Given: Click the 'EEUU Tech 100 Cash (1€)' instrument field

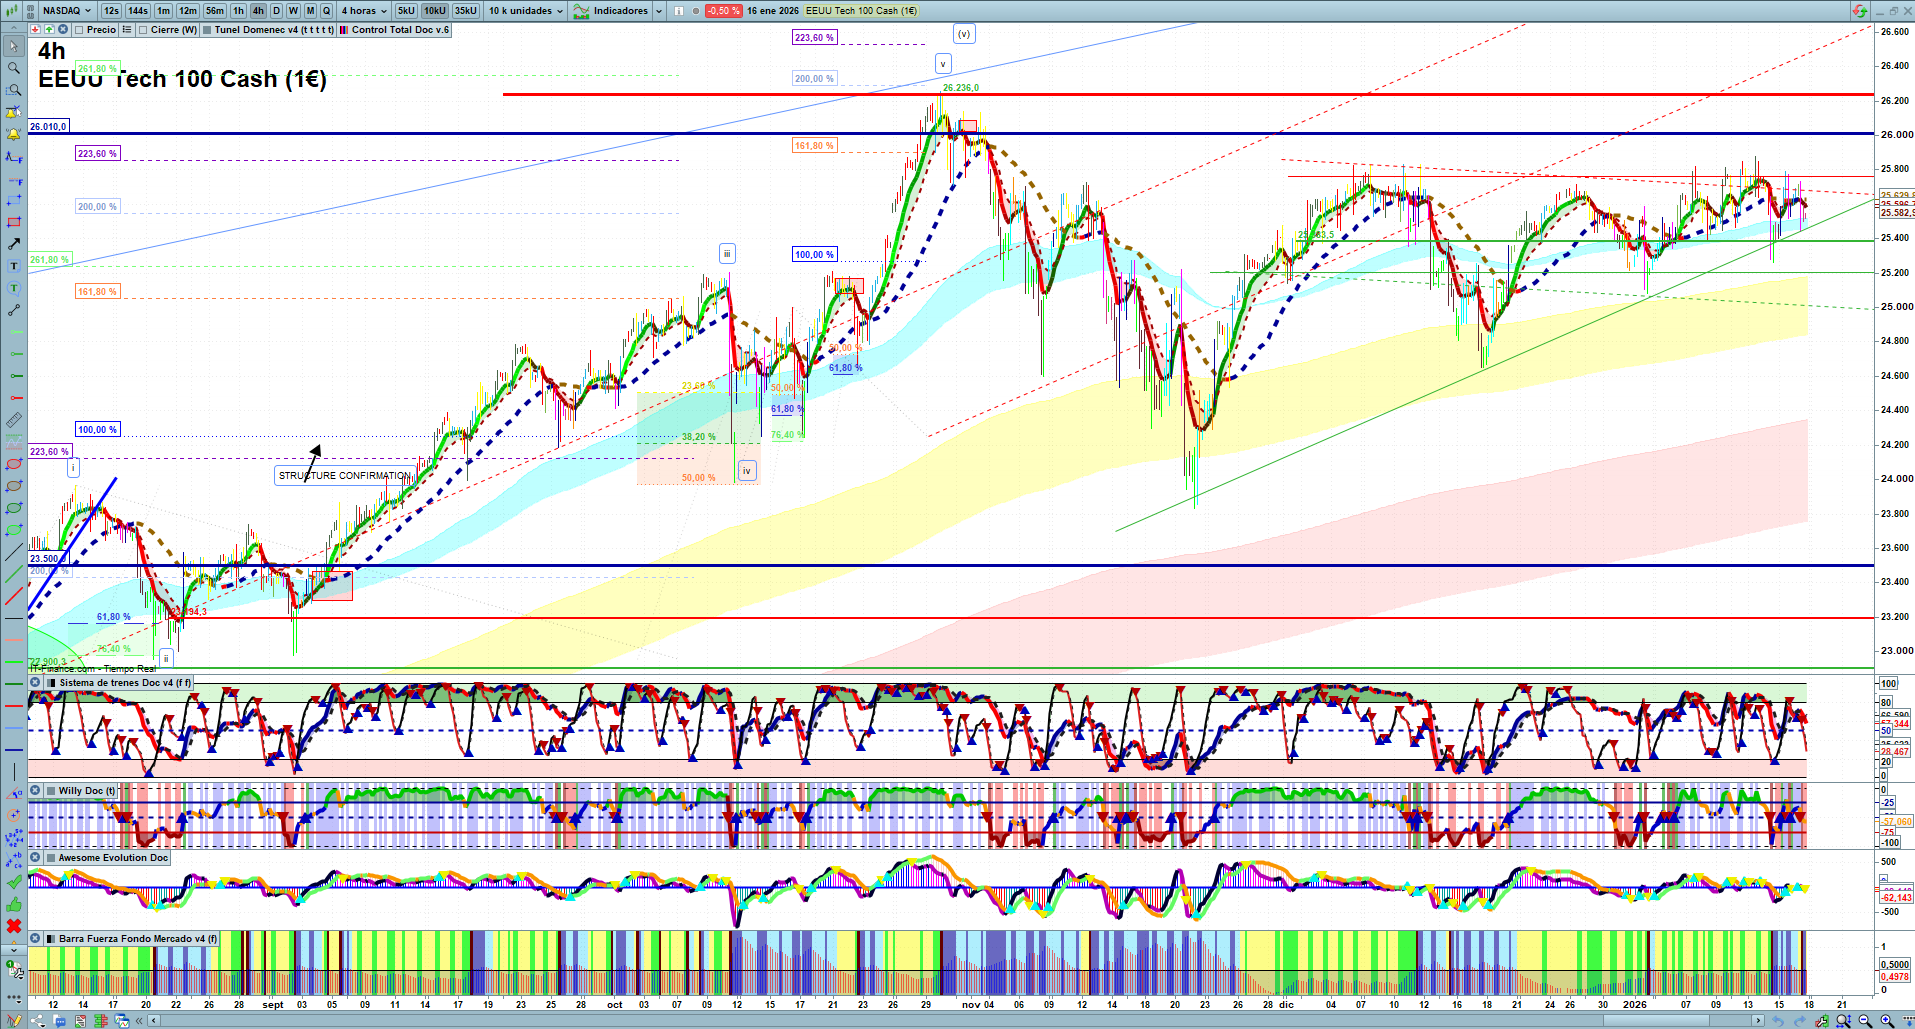Looking at the screenshot, I should click(x=861, y=11).
